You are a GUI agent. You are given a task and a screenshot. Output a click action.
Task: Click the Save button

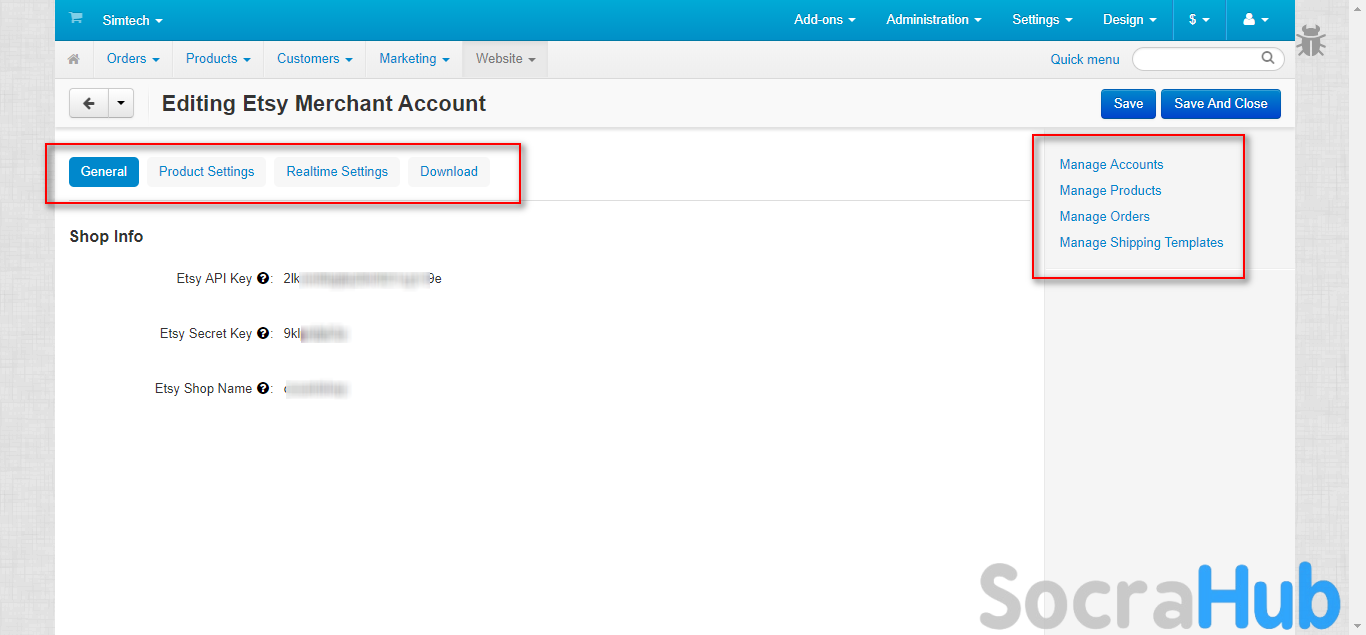click(1128, 103)
